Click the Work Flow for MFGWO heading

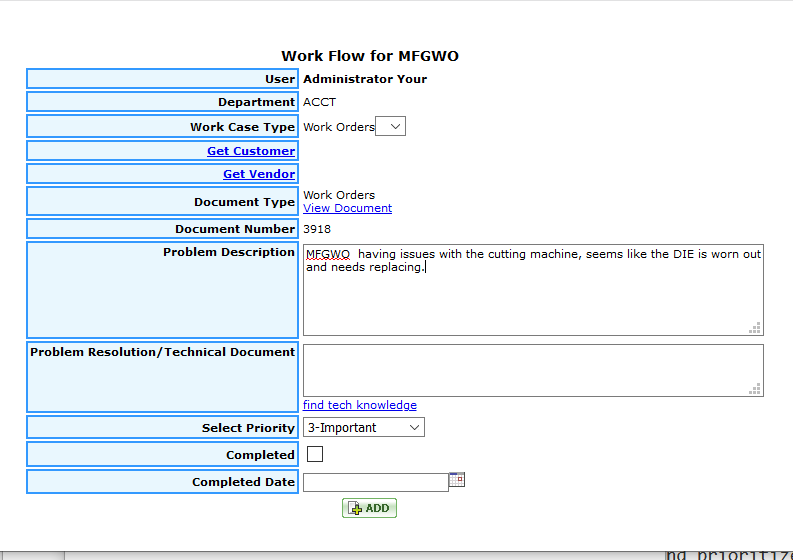[370, 56]
